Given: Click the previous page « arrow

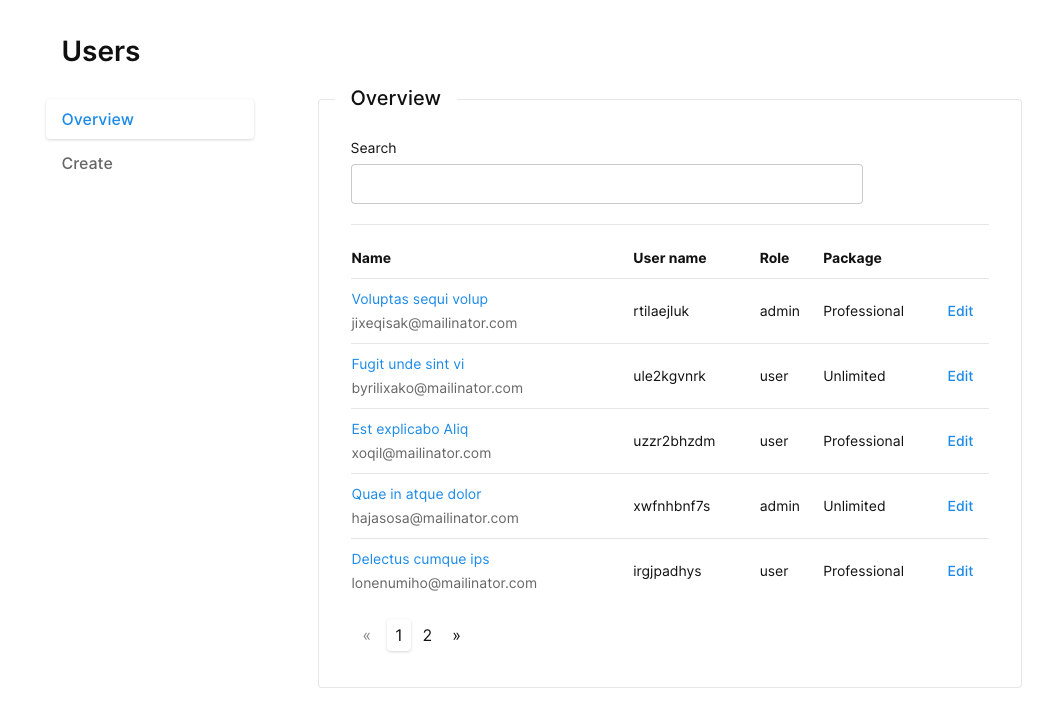Looking at the screenshot, I should pos(367,636).
